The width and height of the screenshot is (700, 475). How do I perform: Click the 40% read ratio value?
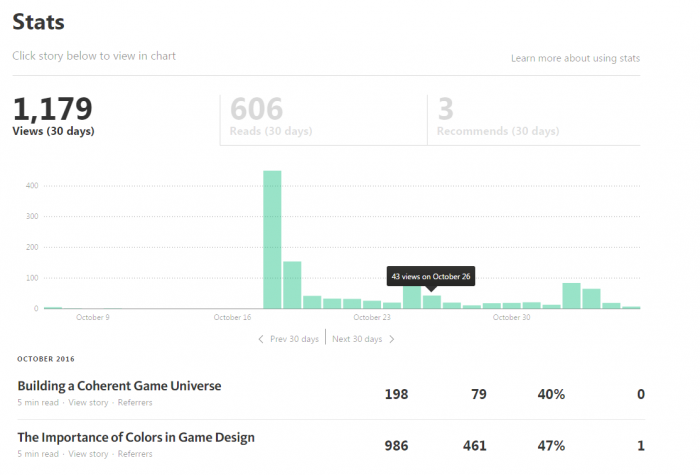coord(551,394)
